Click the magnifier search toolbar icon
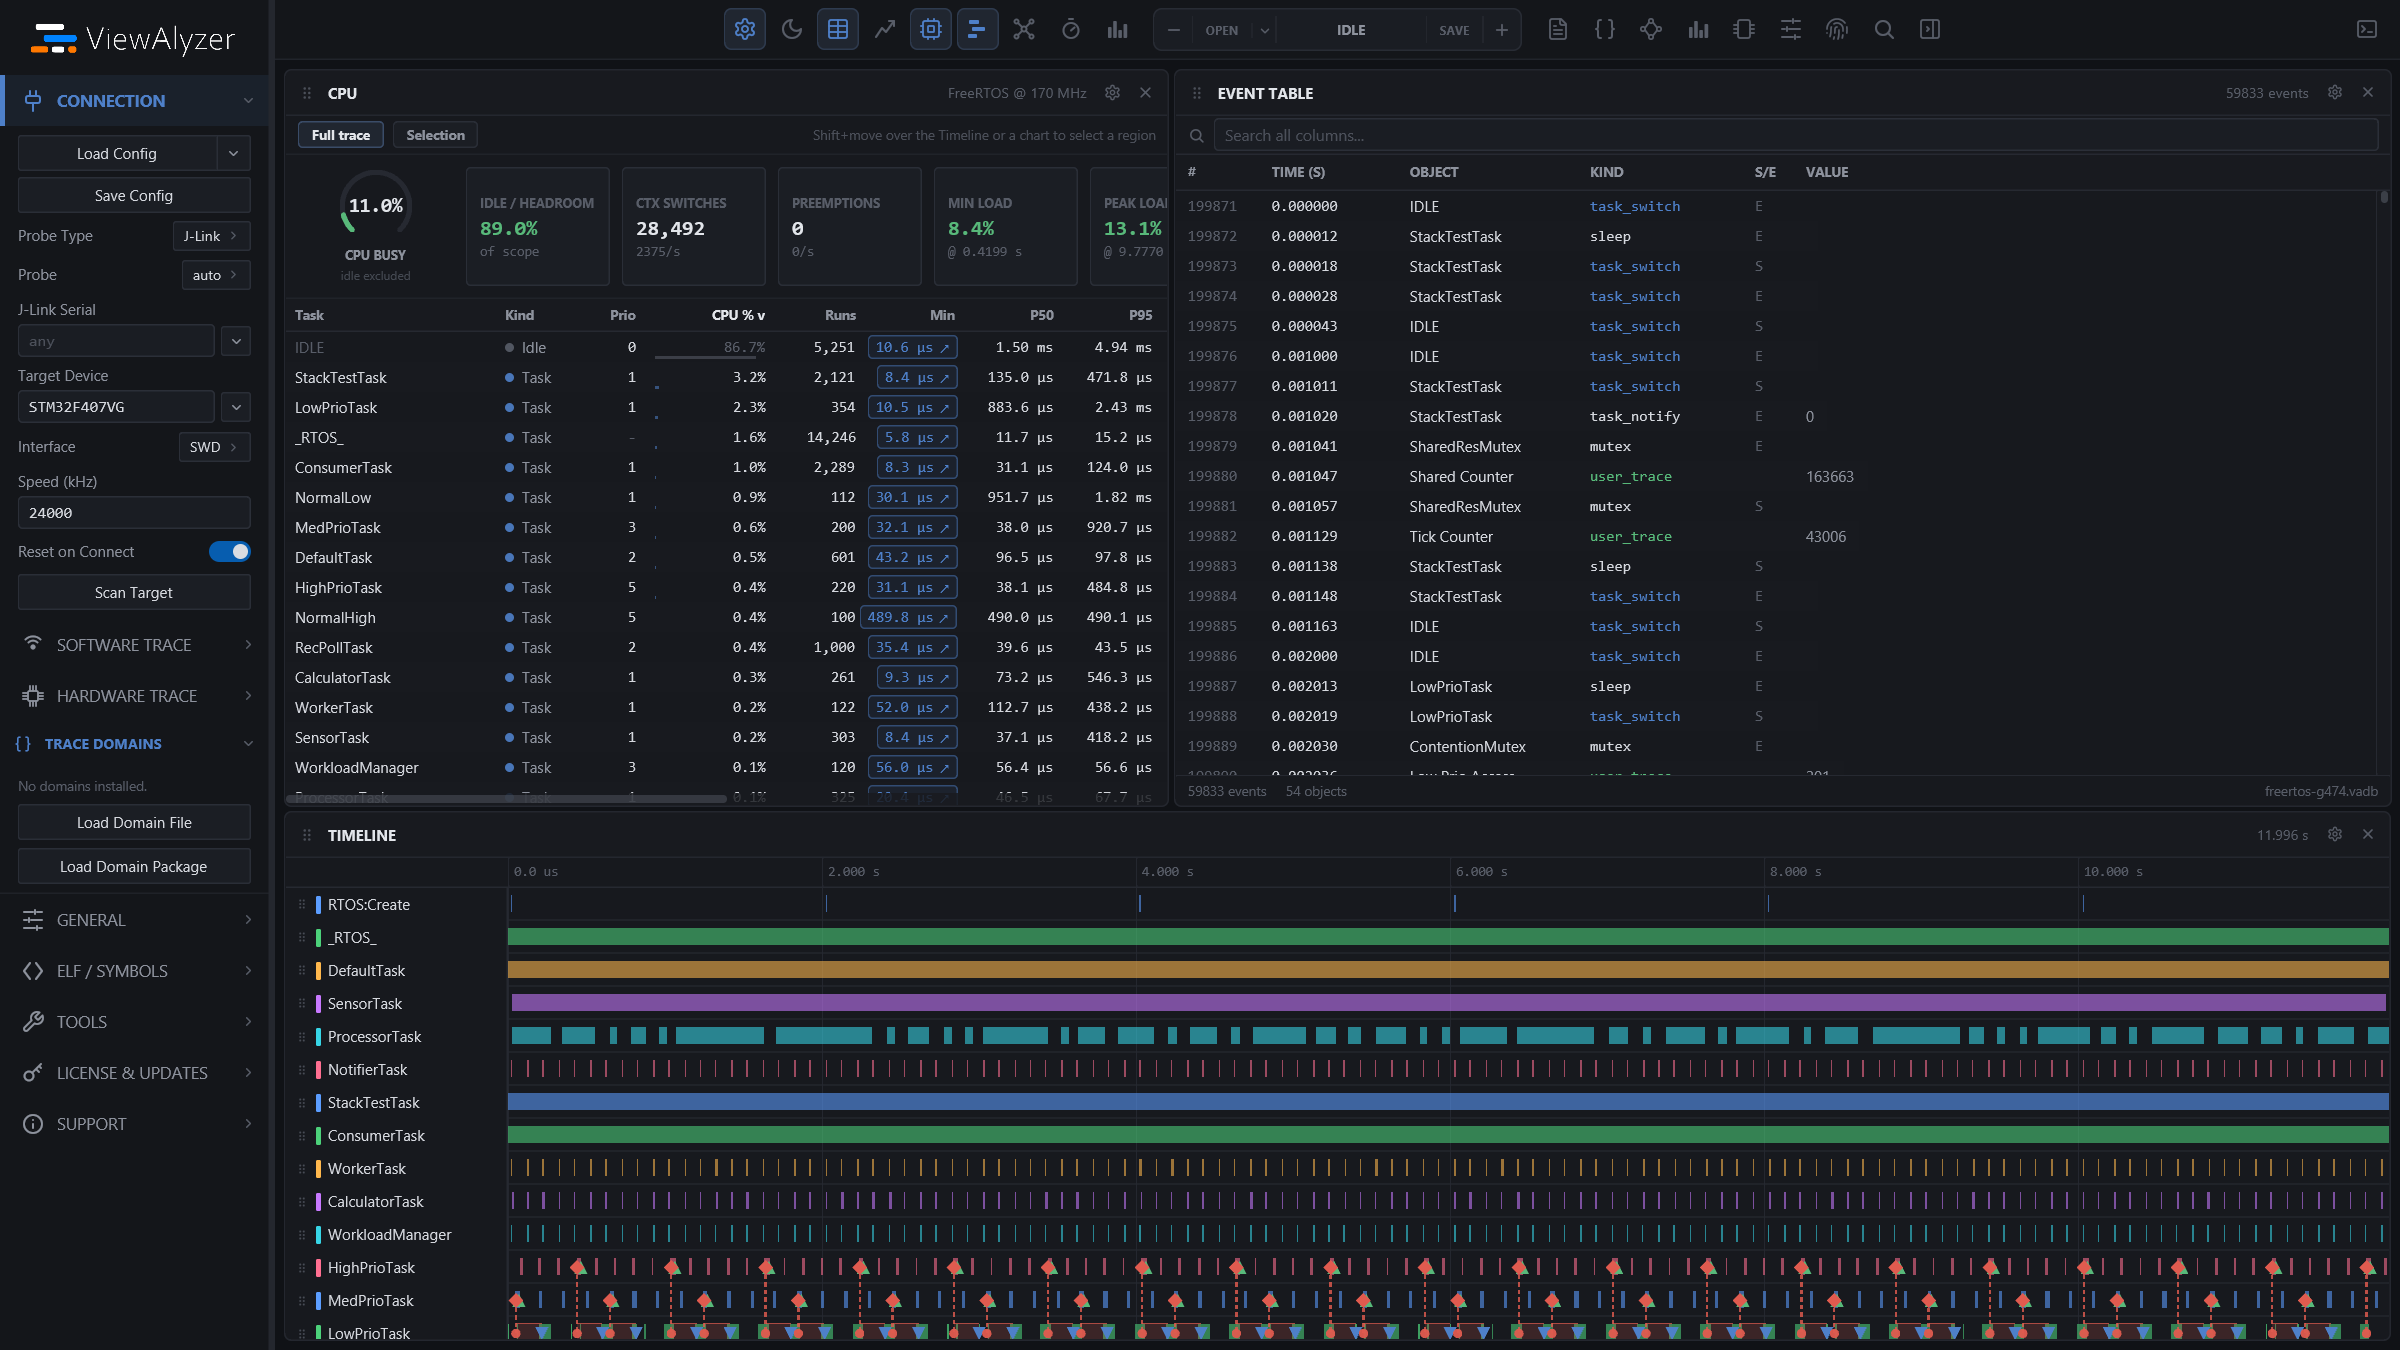This screenshot has width=2400, height=1350. click(1884, 30)
